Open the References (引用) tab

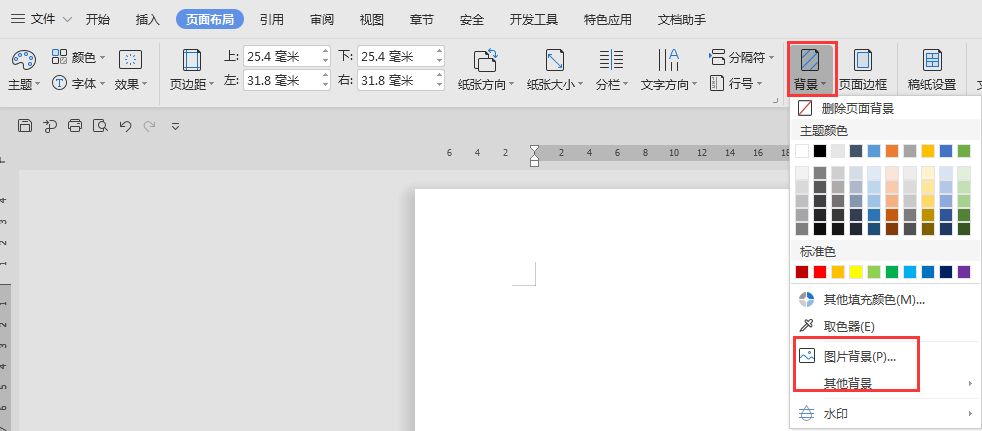pyautogui.click(x=271, y=19)
